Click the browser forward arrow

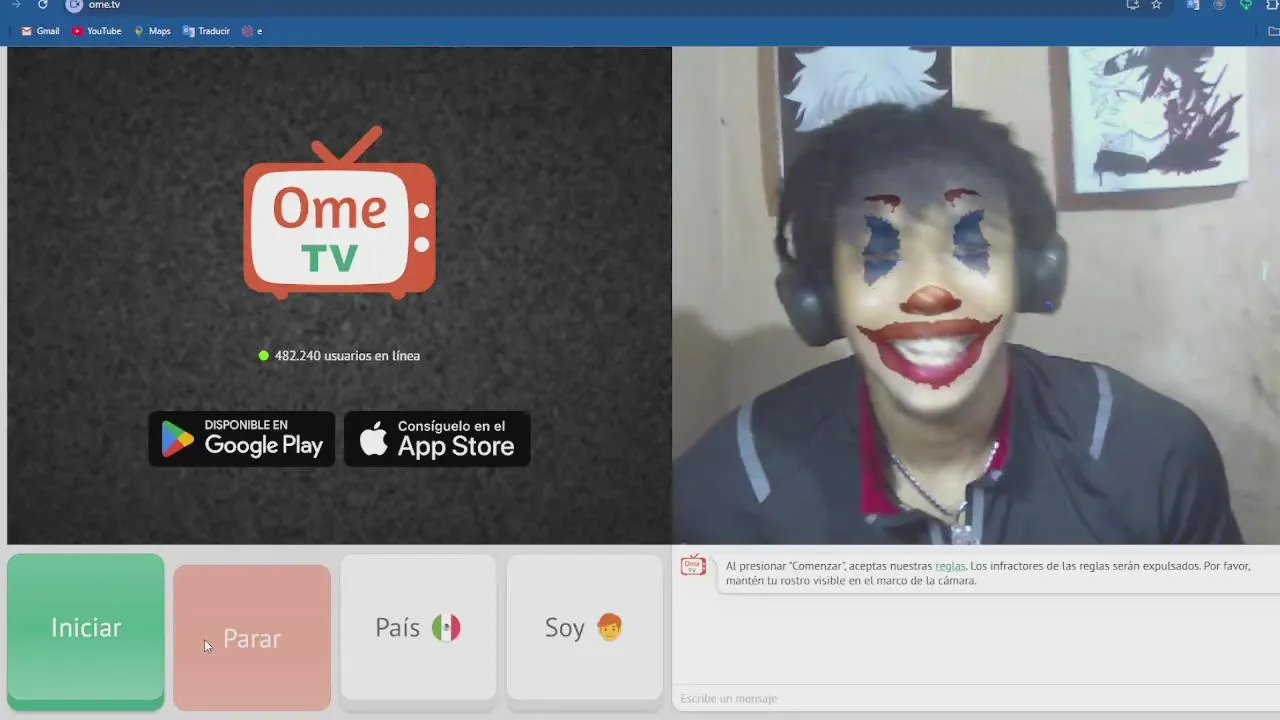pyautogui.click(x=15, y=5)
